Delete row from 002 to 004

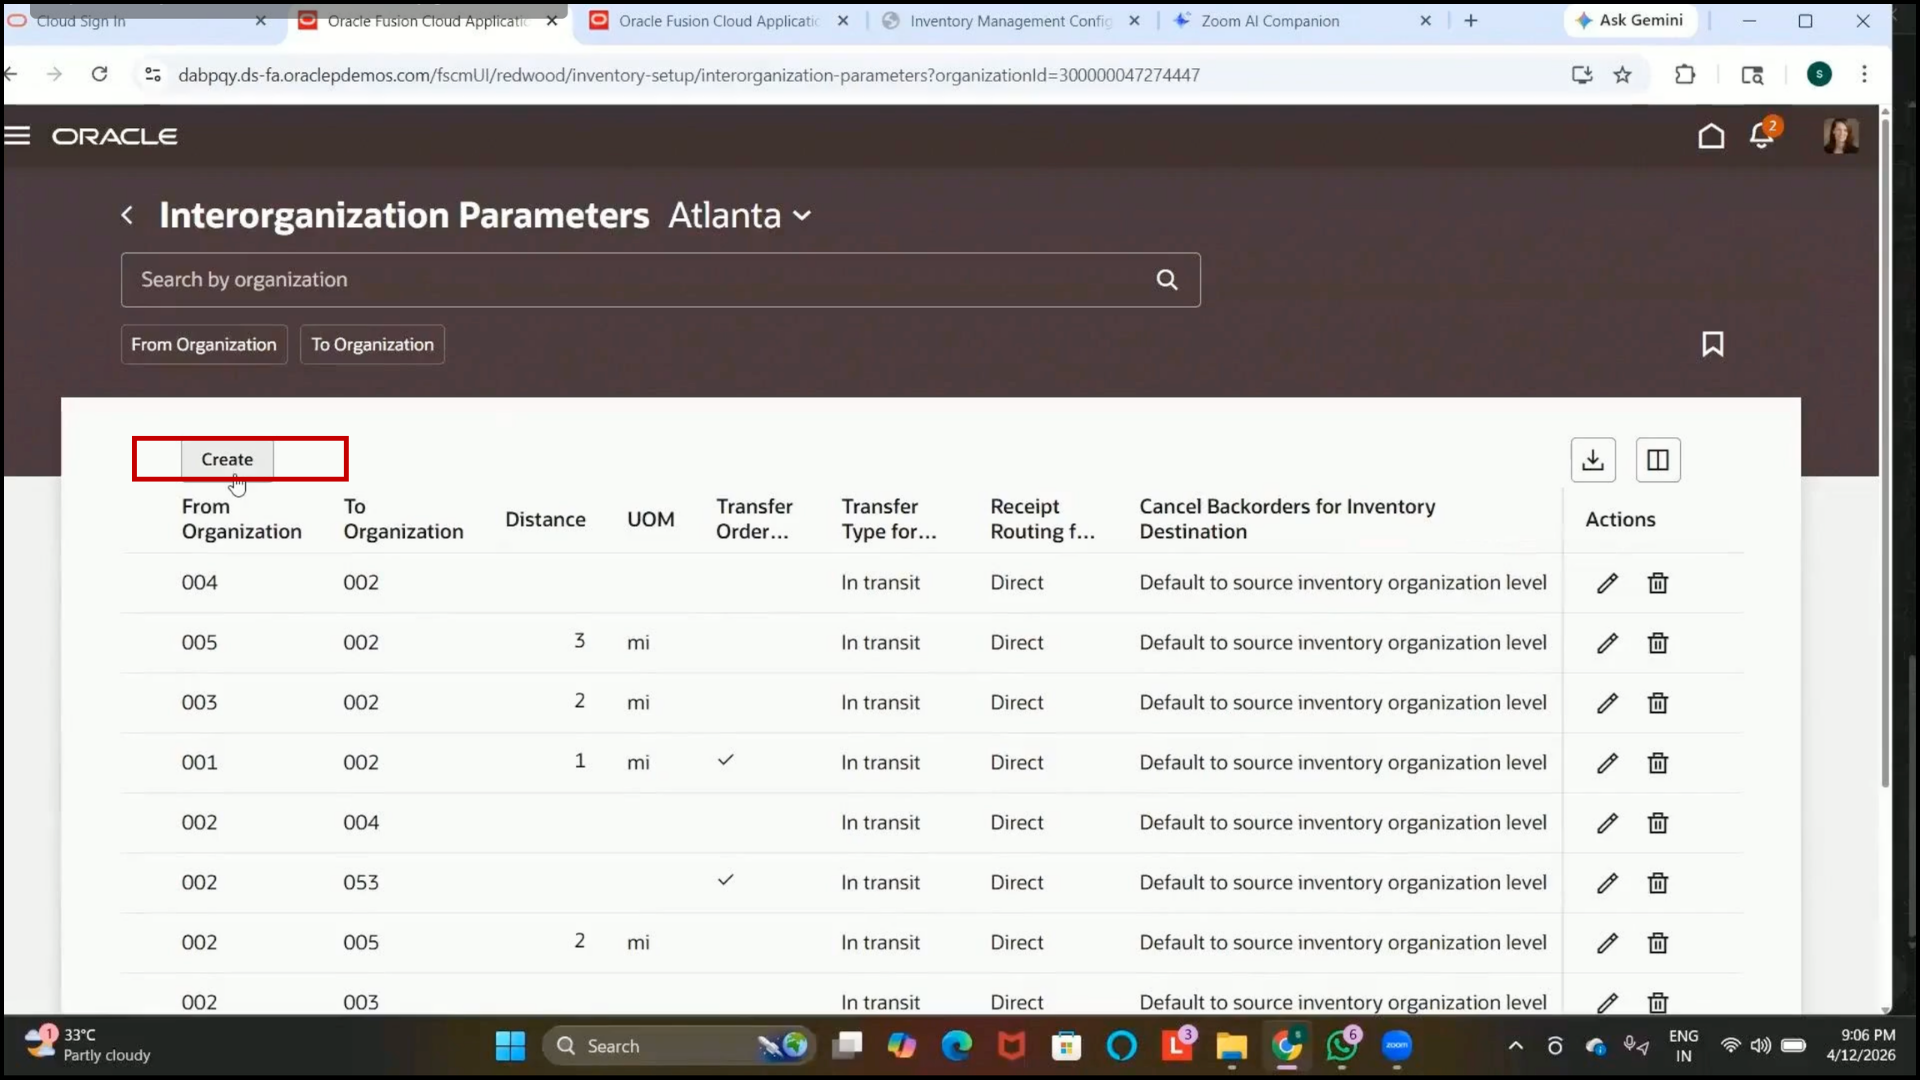(1658, 823)
